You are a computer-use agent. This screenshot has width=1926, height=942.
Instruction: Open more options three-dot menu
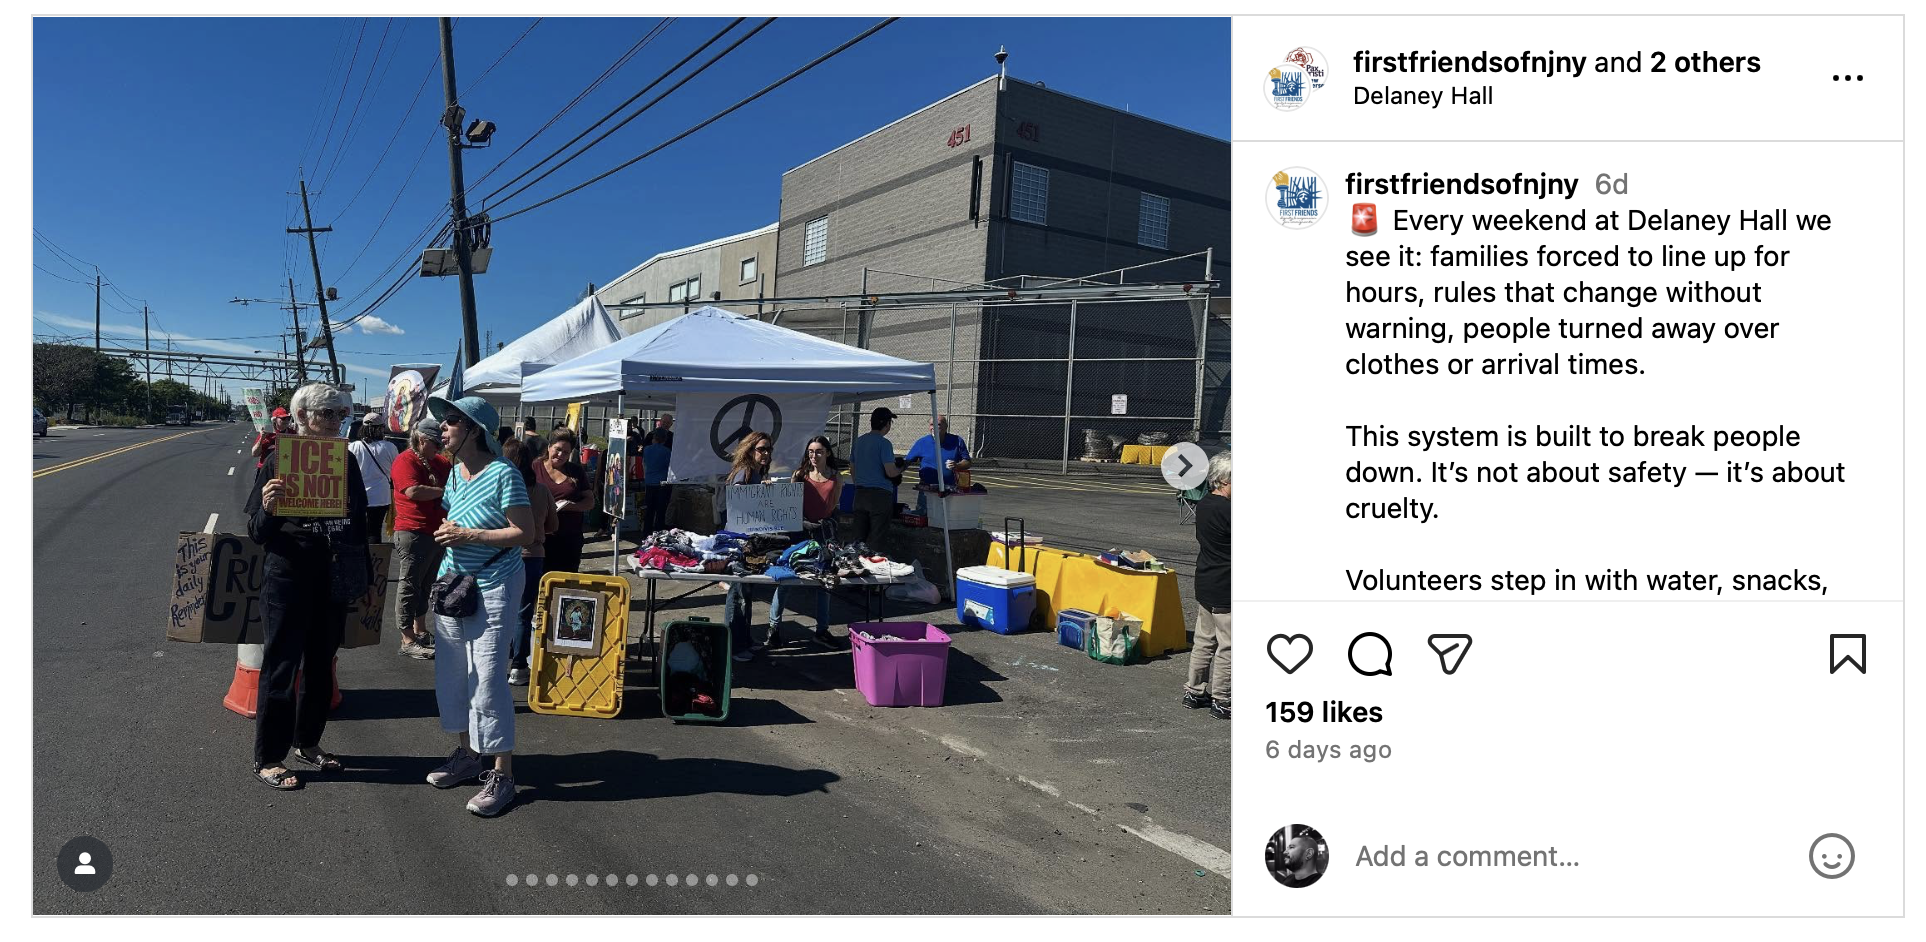point(1847,78)
